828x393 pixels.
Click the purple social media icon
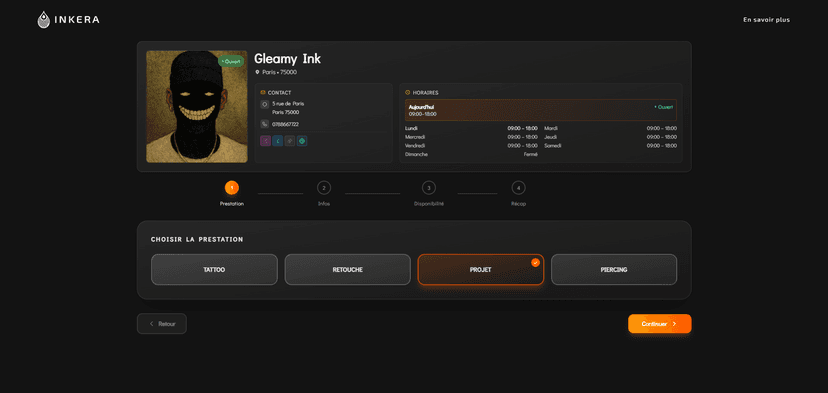point(265,141)
